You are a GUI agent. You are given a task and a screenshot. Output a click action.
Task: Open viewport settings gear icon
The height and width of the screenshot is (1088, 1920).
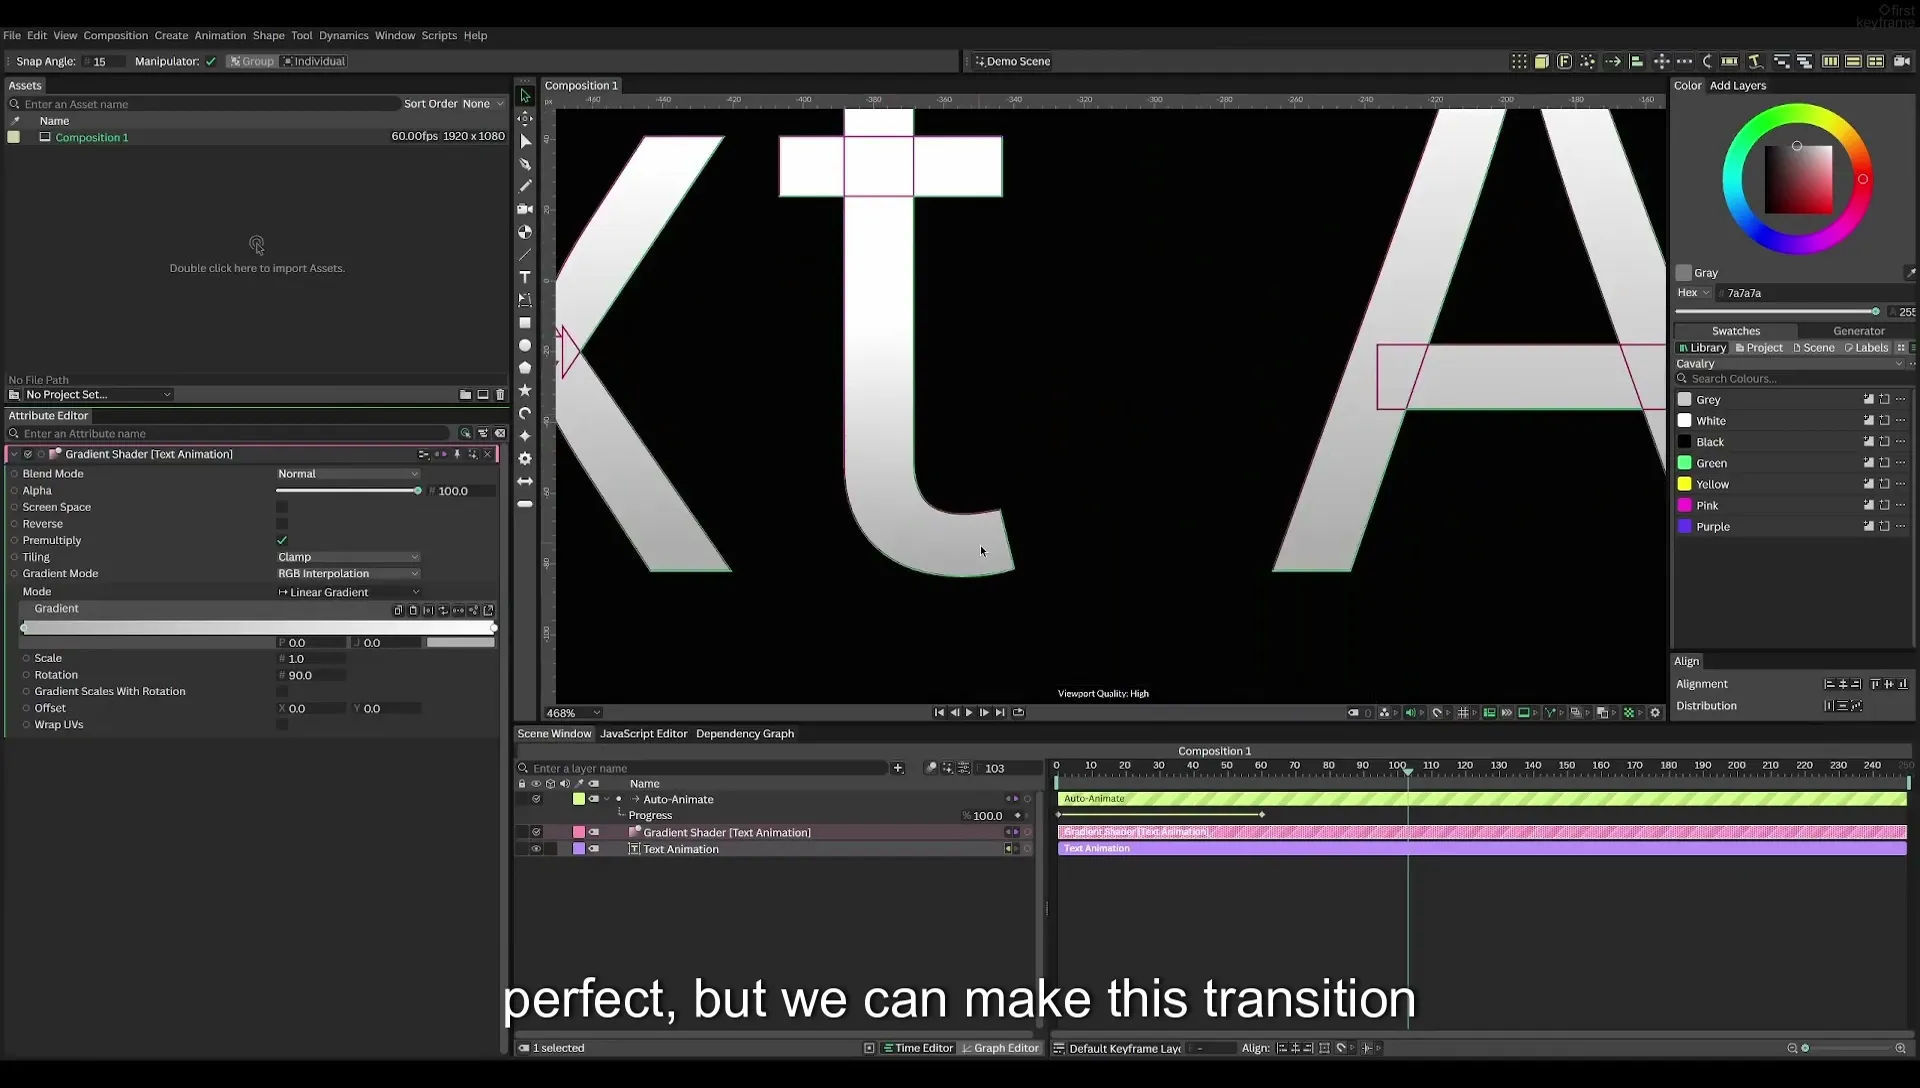click(x=1655, y=713)
